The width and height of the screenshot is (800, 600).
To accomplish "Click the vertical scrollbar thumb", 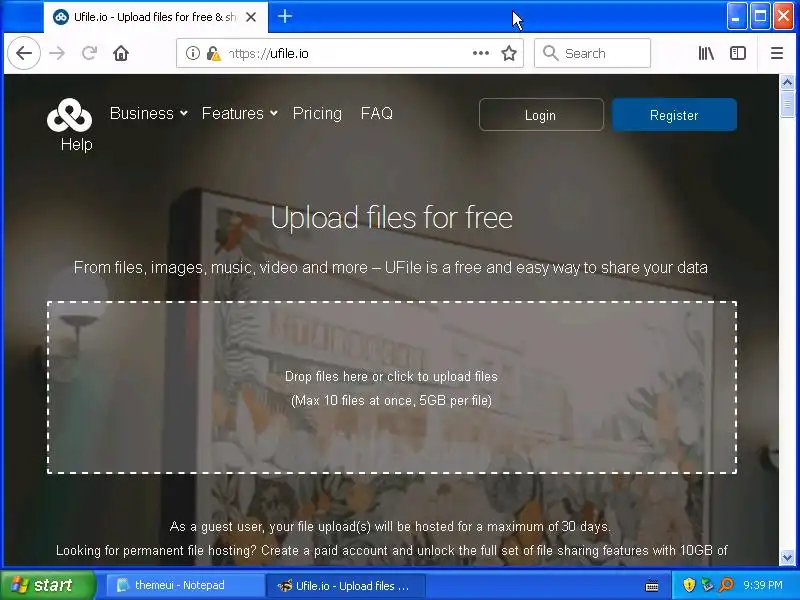I will (x=787, y=105).
